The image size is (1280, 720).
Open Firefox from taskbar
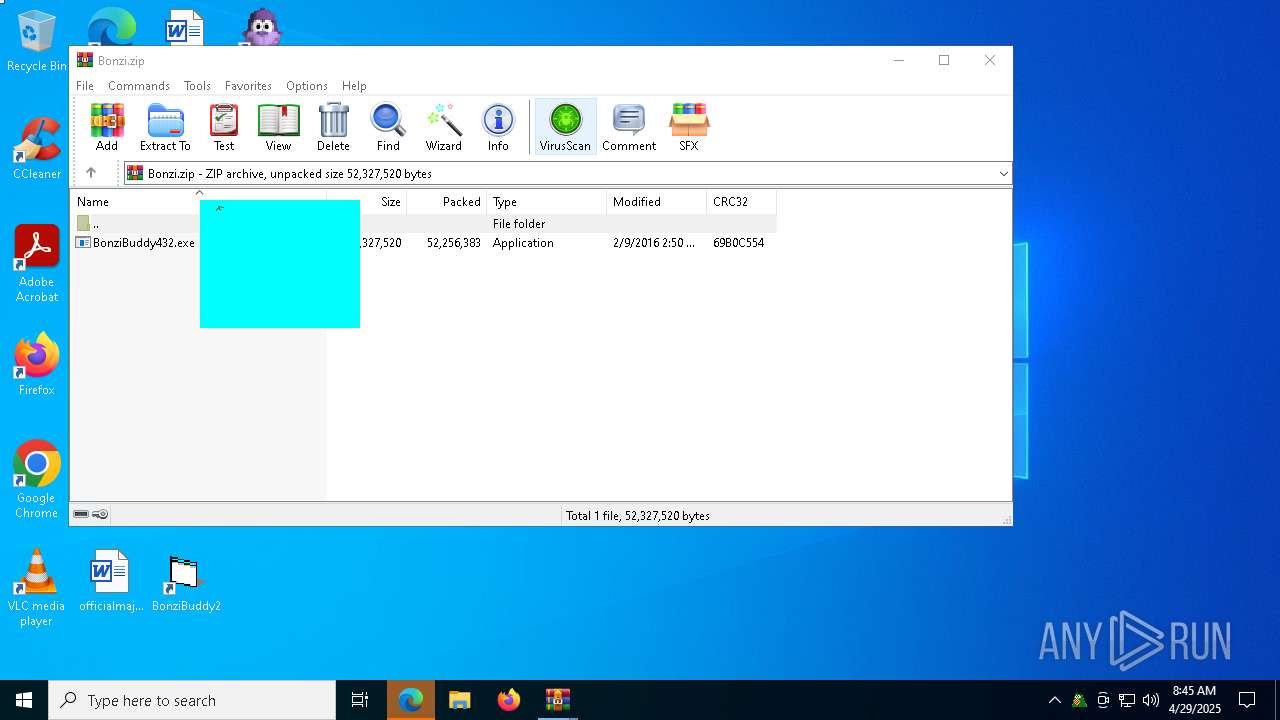(509, 700)
